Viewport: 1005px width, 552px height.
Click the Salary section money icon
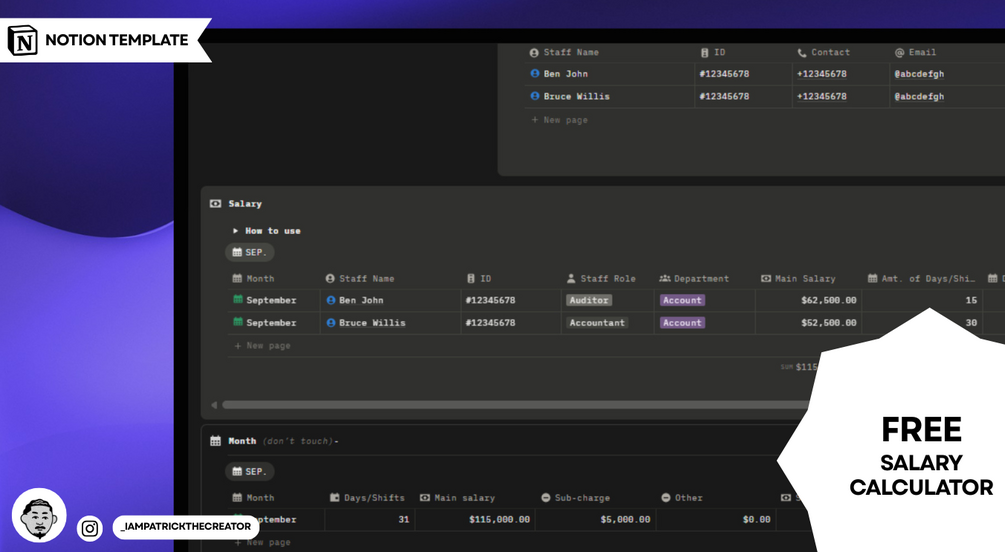coord(215,204)
